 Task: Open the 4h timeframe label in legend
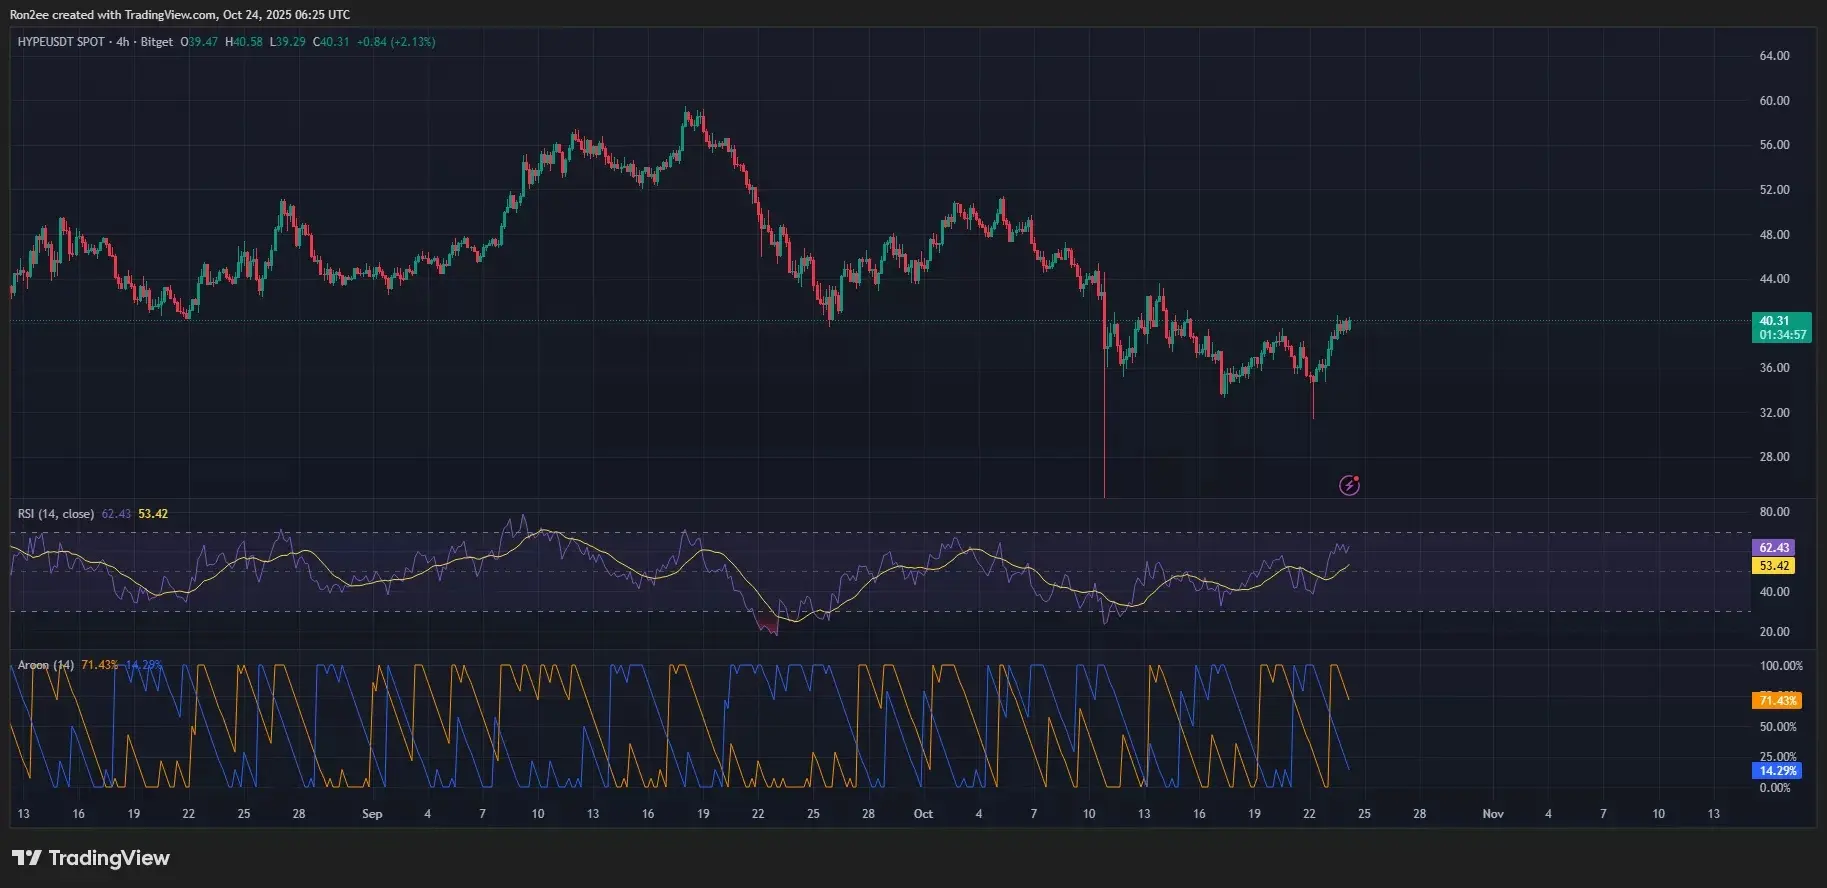(123, 42)
